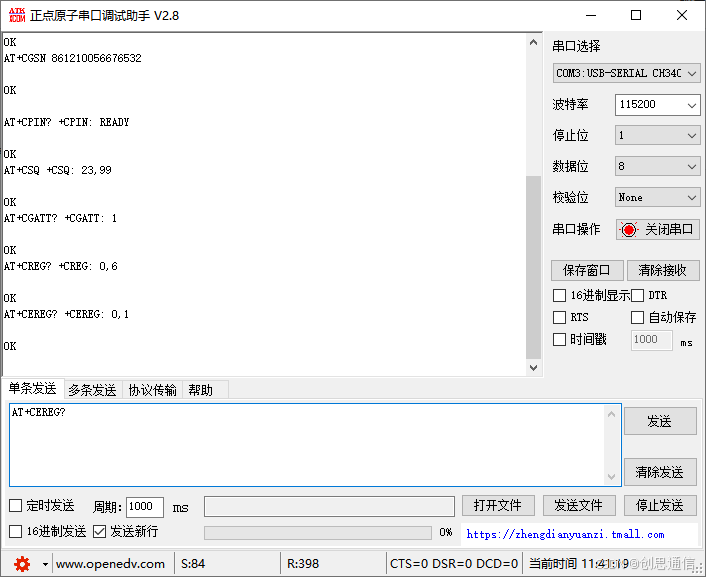This screenshot has height=577, width=706.
Task: Click receive area scroll up arrow
Action: [x=534, y=43]
